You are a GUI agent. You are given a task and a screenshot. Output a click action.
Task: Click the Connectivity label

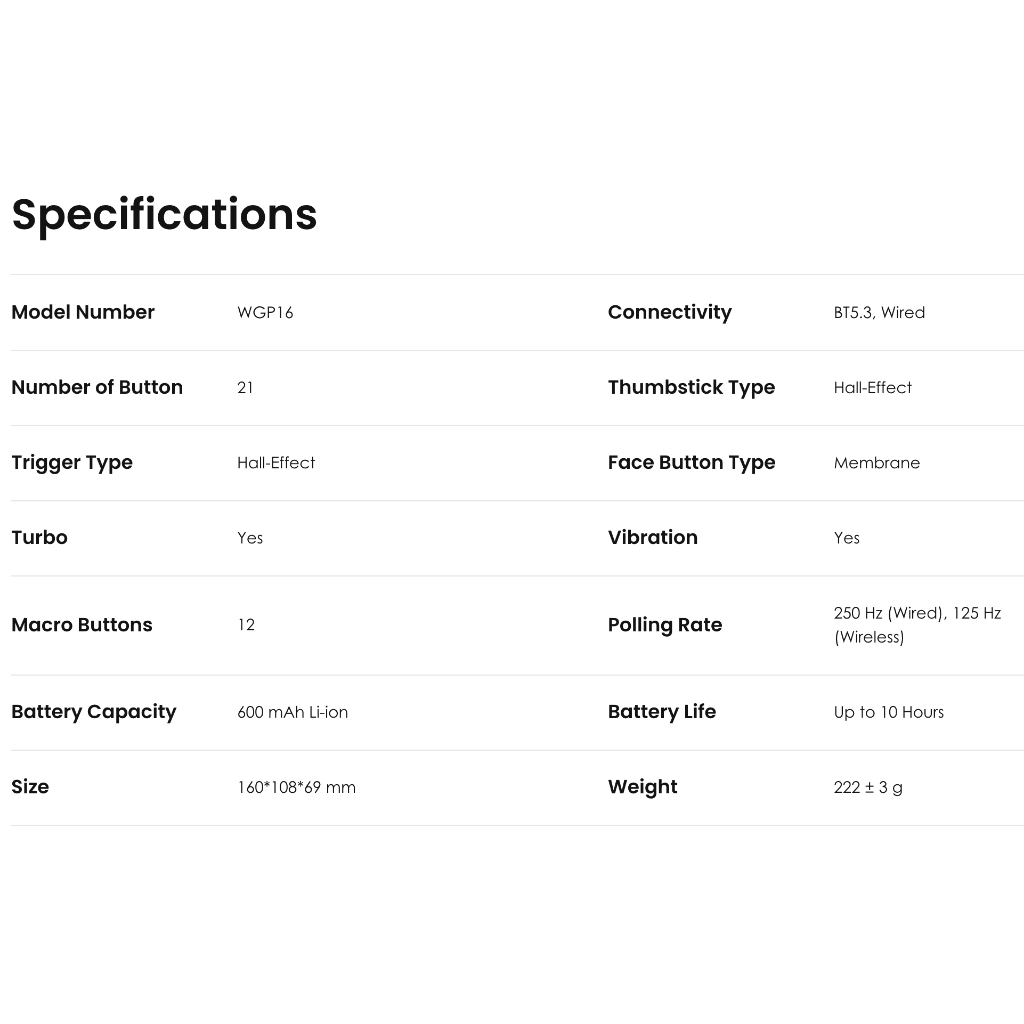[670, 312]
